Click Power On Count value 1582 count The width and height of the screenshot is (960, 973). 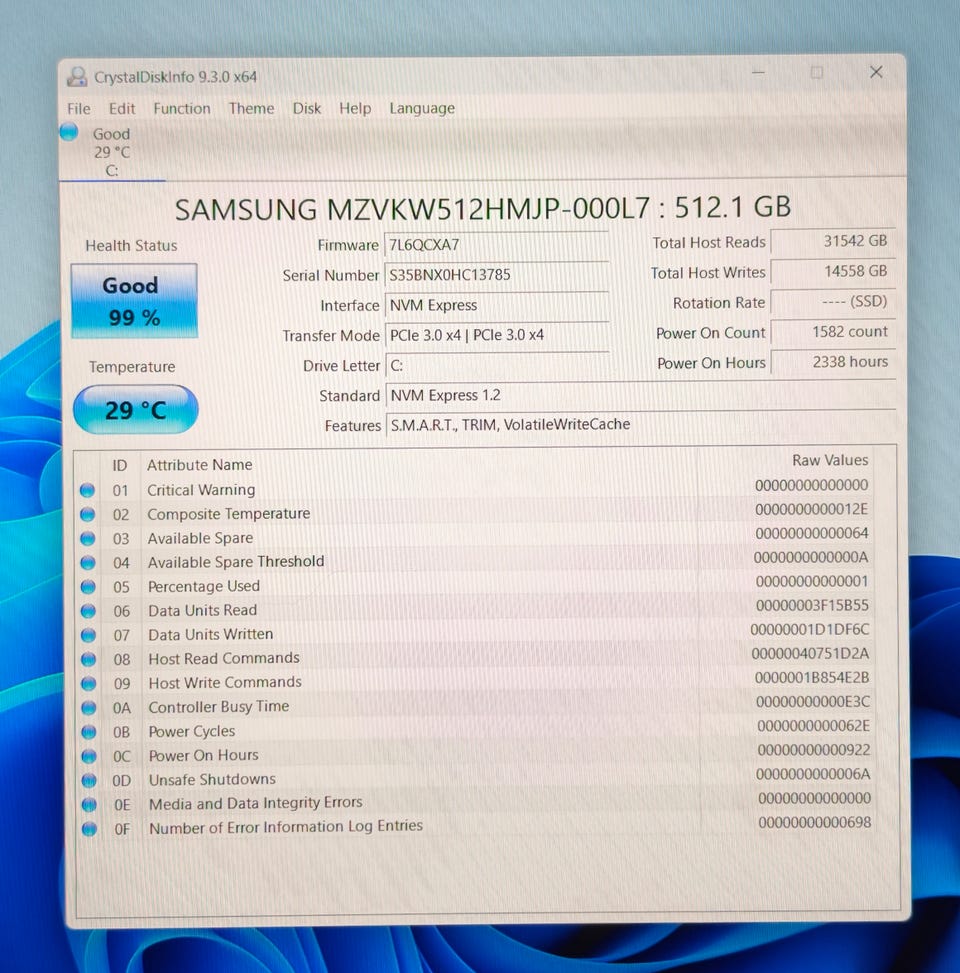pos(832,331)
